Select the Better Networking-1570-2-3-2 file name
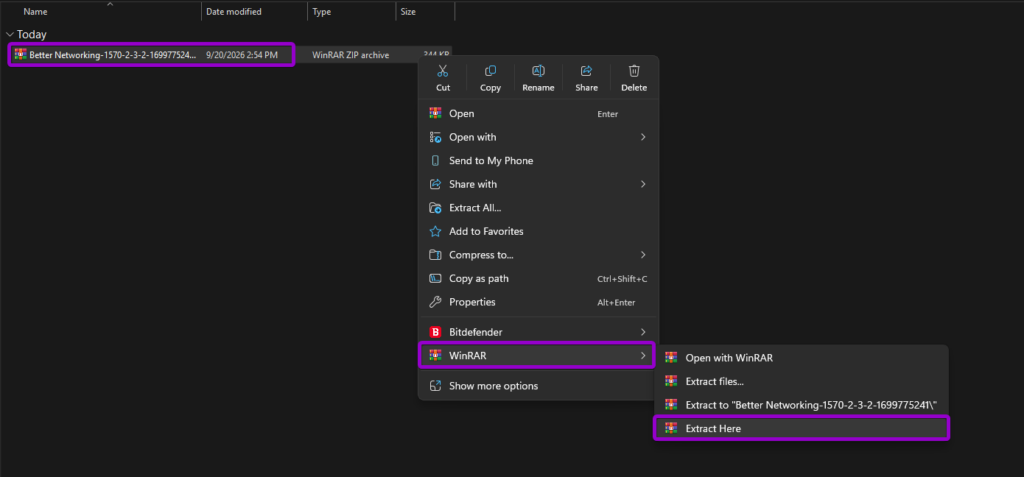Image resolution: width=1024 pixels, height=477 pixels. (113, 56)
